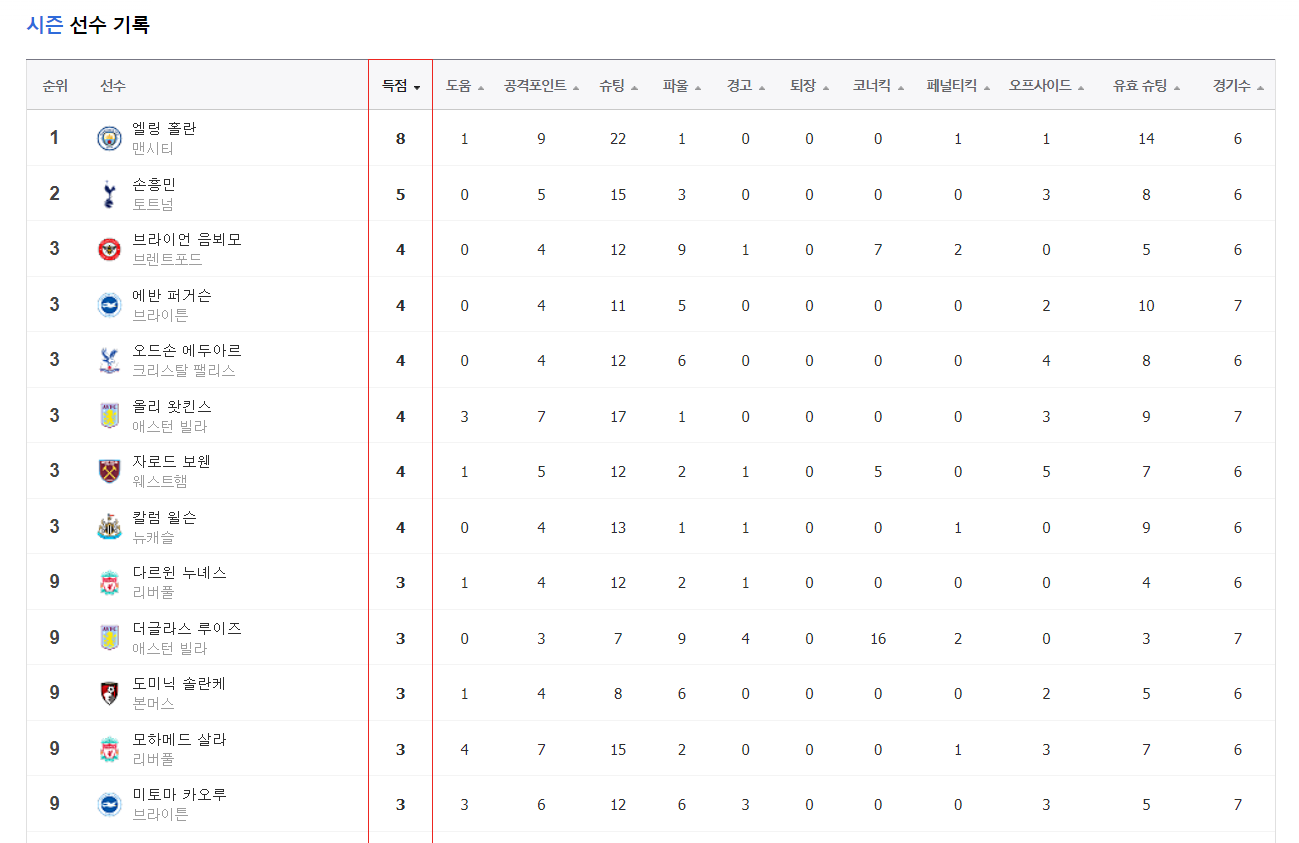This screenshot has height=843, width=1299.
Task: Click the Brighton badge beside 에반 퍼거슨
Action: click(109, 305)
